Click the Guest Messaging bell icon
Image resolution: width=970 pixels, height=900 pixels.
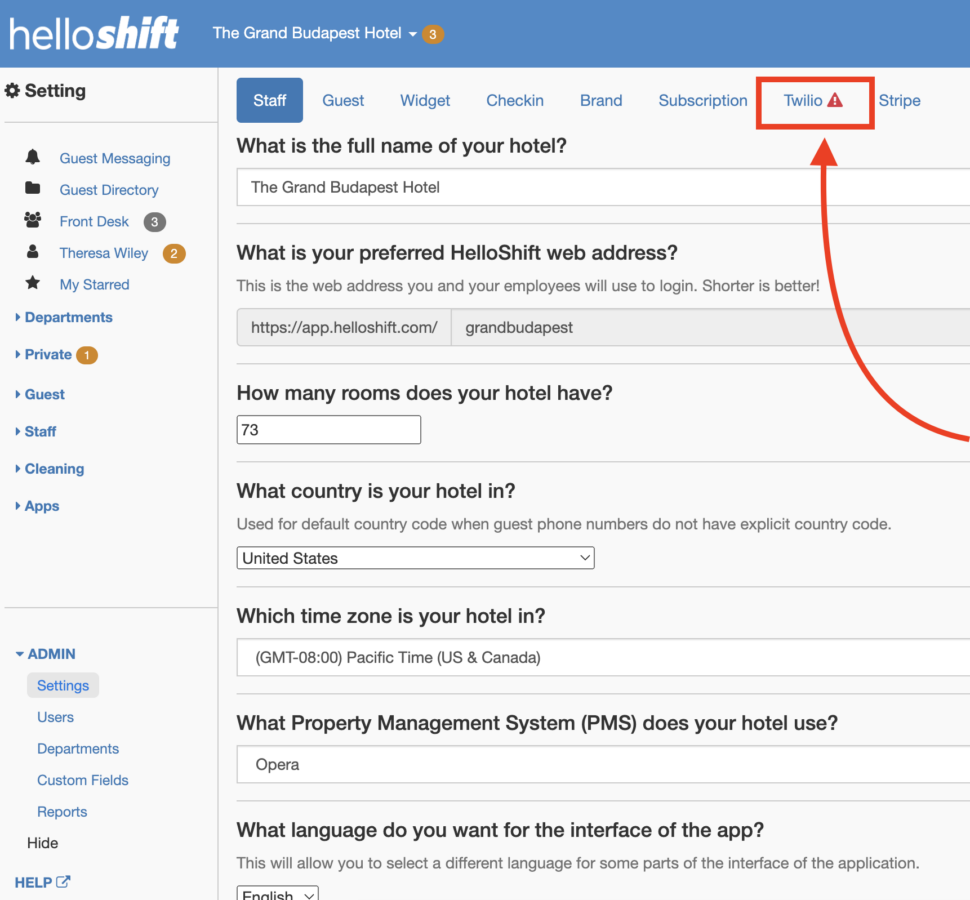(x=33, y=157)
